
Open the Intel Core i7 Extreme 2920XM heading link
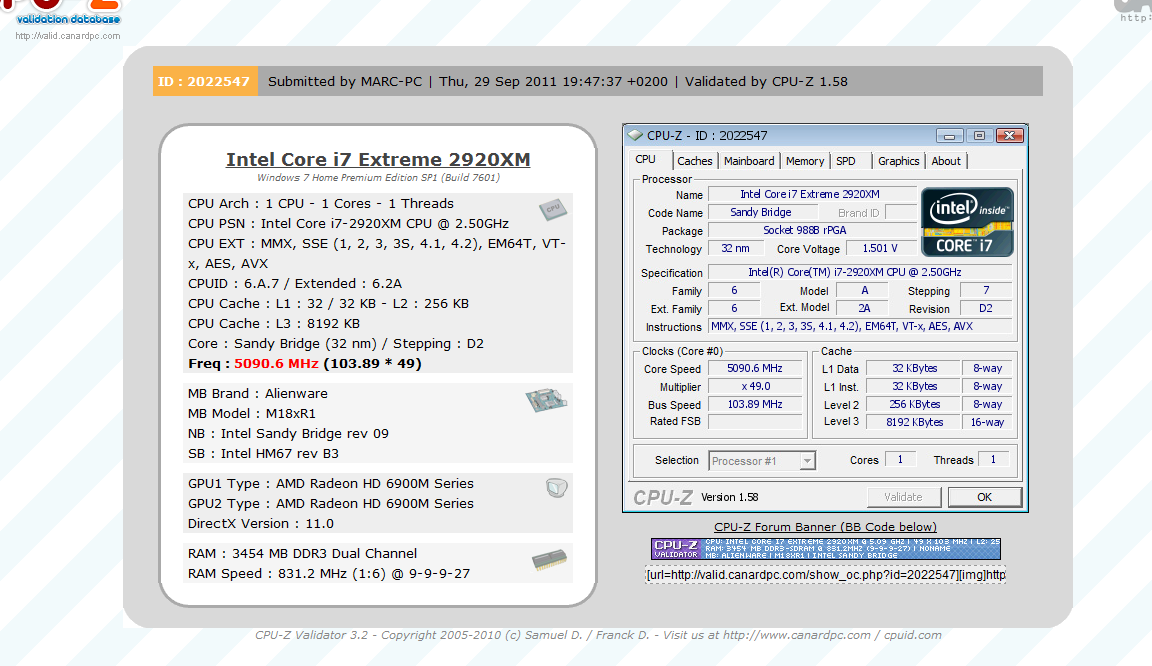tap(378, 160)
